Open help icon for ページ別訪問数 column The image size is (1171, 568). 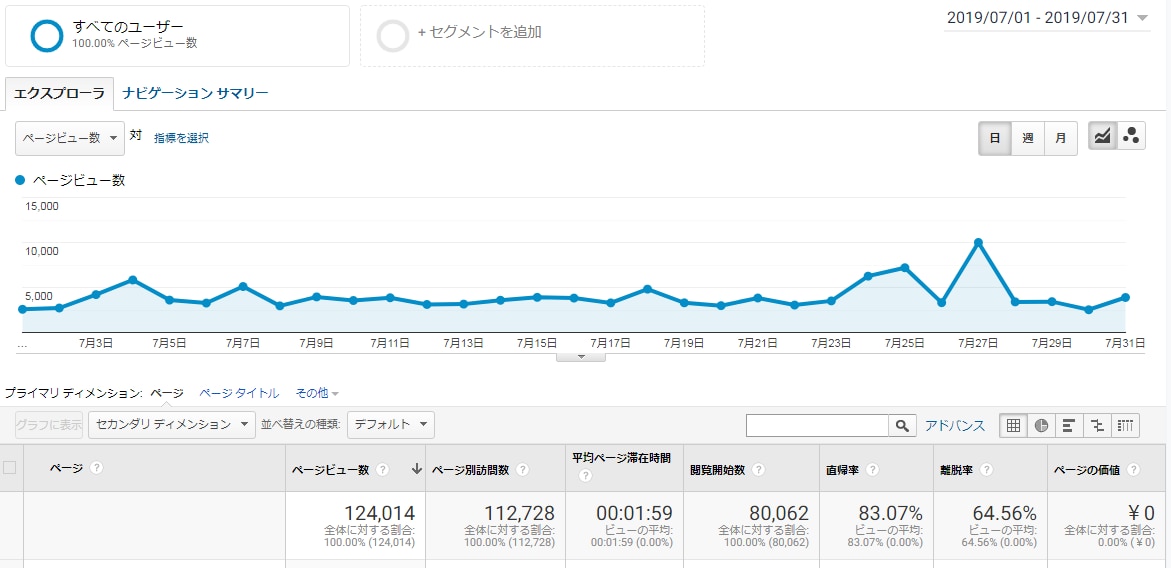(523, 469)
